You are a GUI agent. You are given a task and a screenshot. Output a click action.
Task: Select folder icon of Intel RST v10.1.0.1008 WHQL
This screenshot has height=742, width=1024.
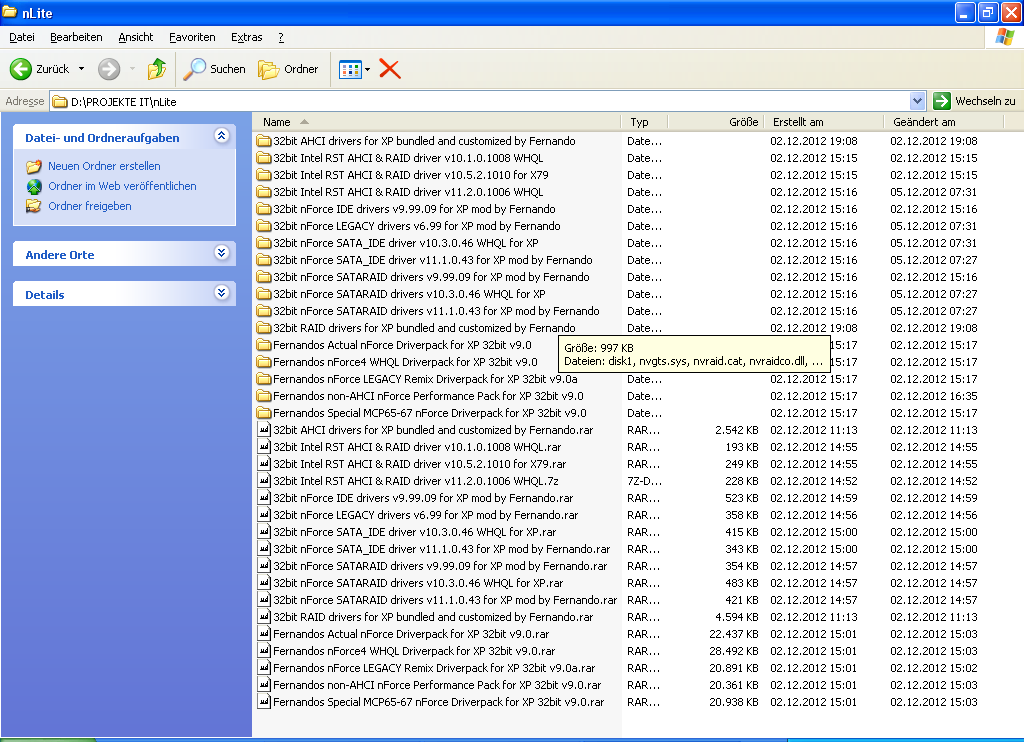264,158
